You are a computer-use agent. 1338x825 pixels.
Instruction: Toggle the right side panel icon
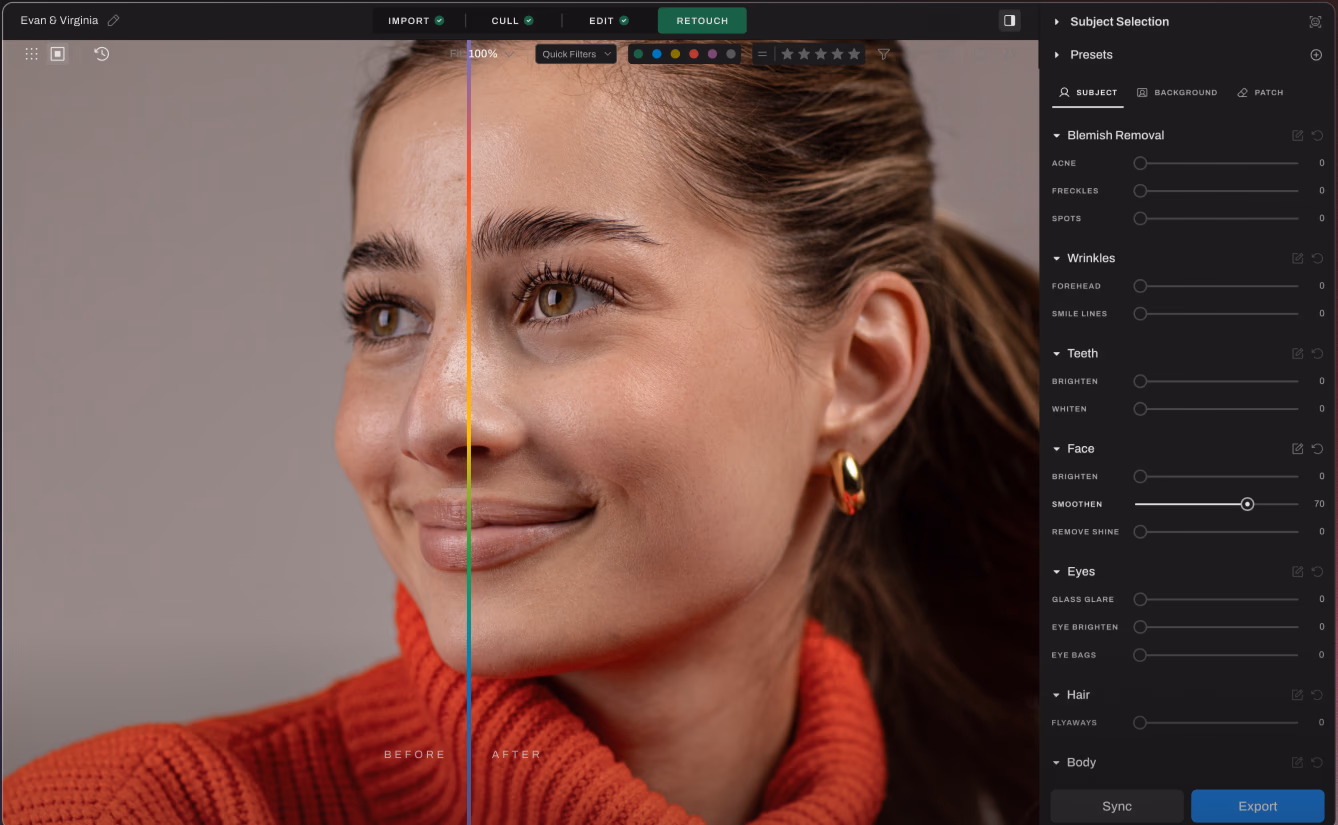(1009, 20)
